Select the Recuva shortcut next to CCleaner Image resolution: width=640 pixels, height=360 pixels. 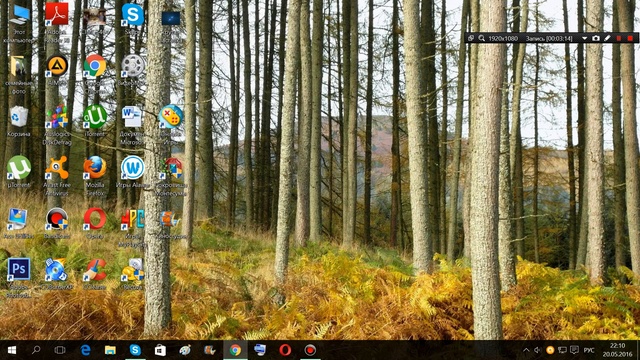[132, 273]
